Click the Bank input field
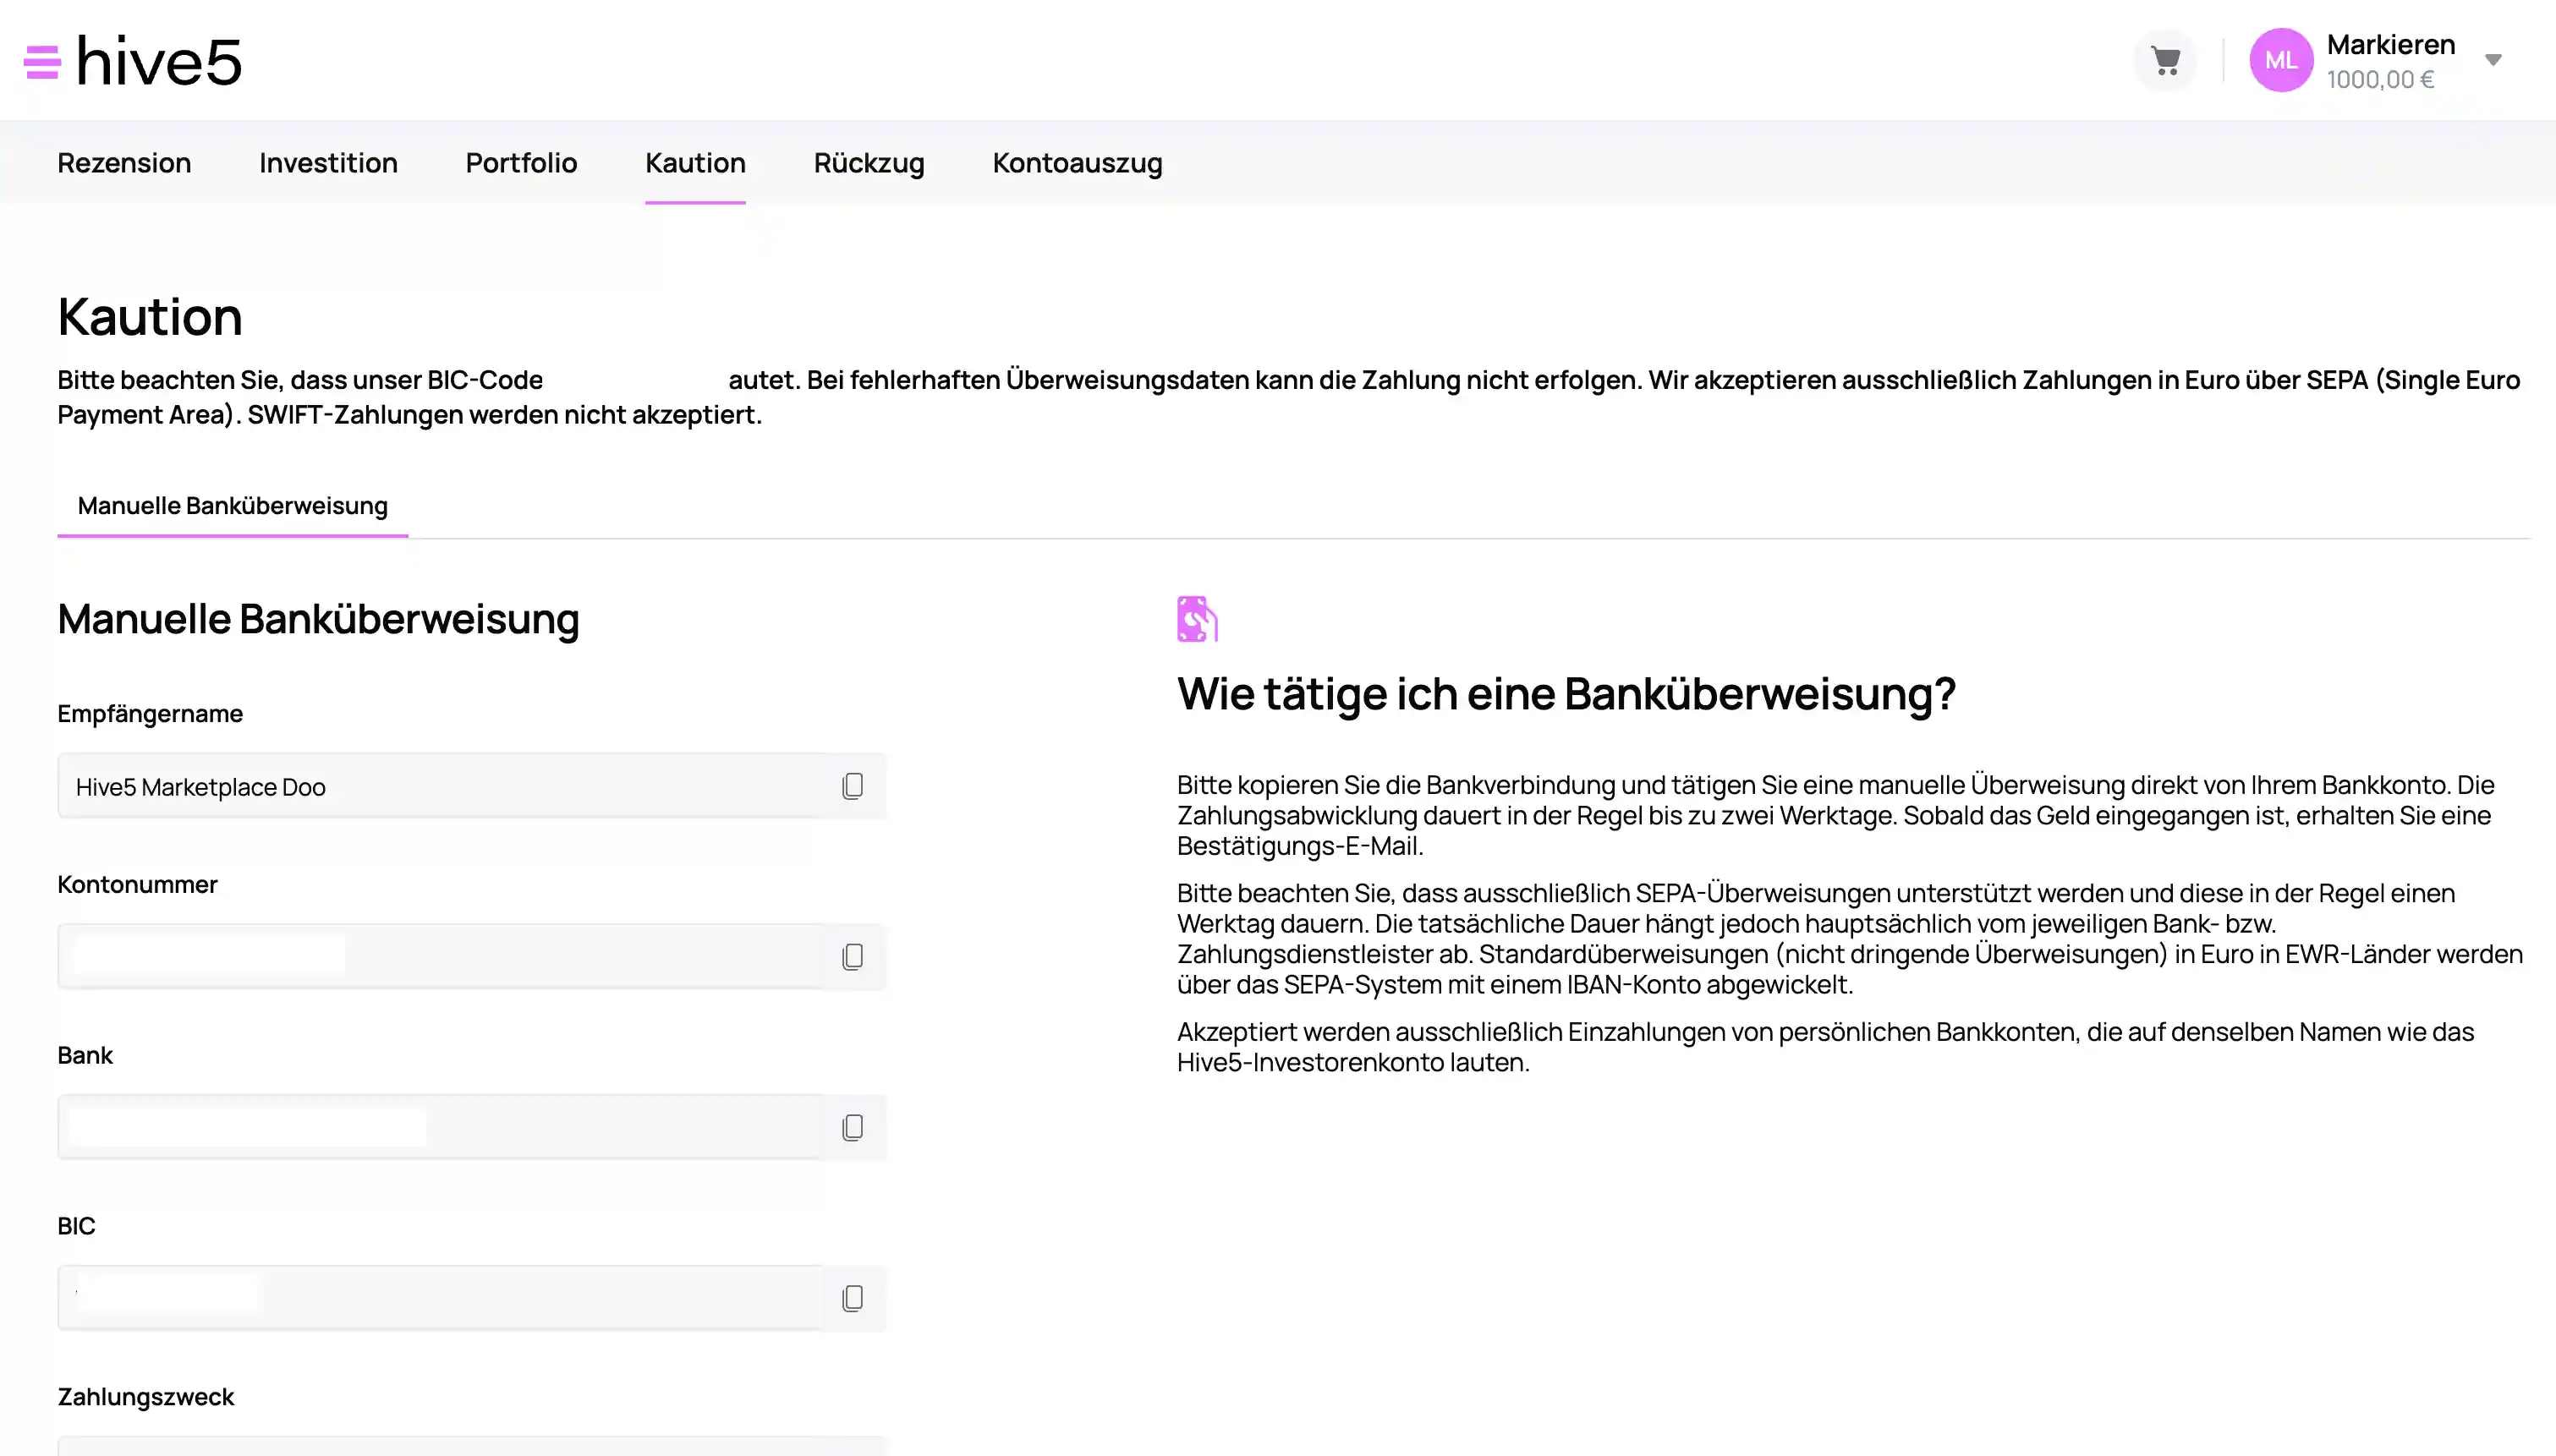The image size is (2556, 1456). click(x=441, y=1128)
